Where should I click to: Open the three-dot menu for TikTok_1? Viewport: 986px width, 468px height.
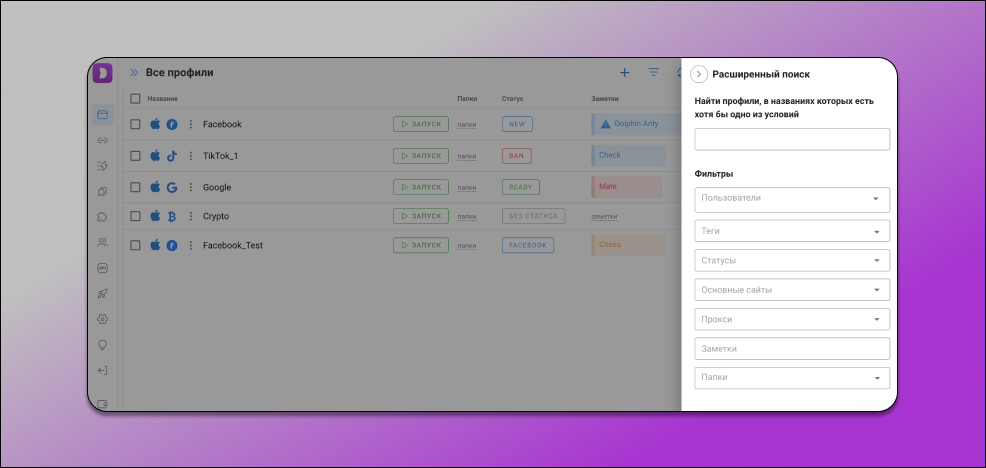(190, 156)
